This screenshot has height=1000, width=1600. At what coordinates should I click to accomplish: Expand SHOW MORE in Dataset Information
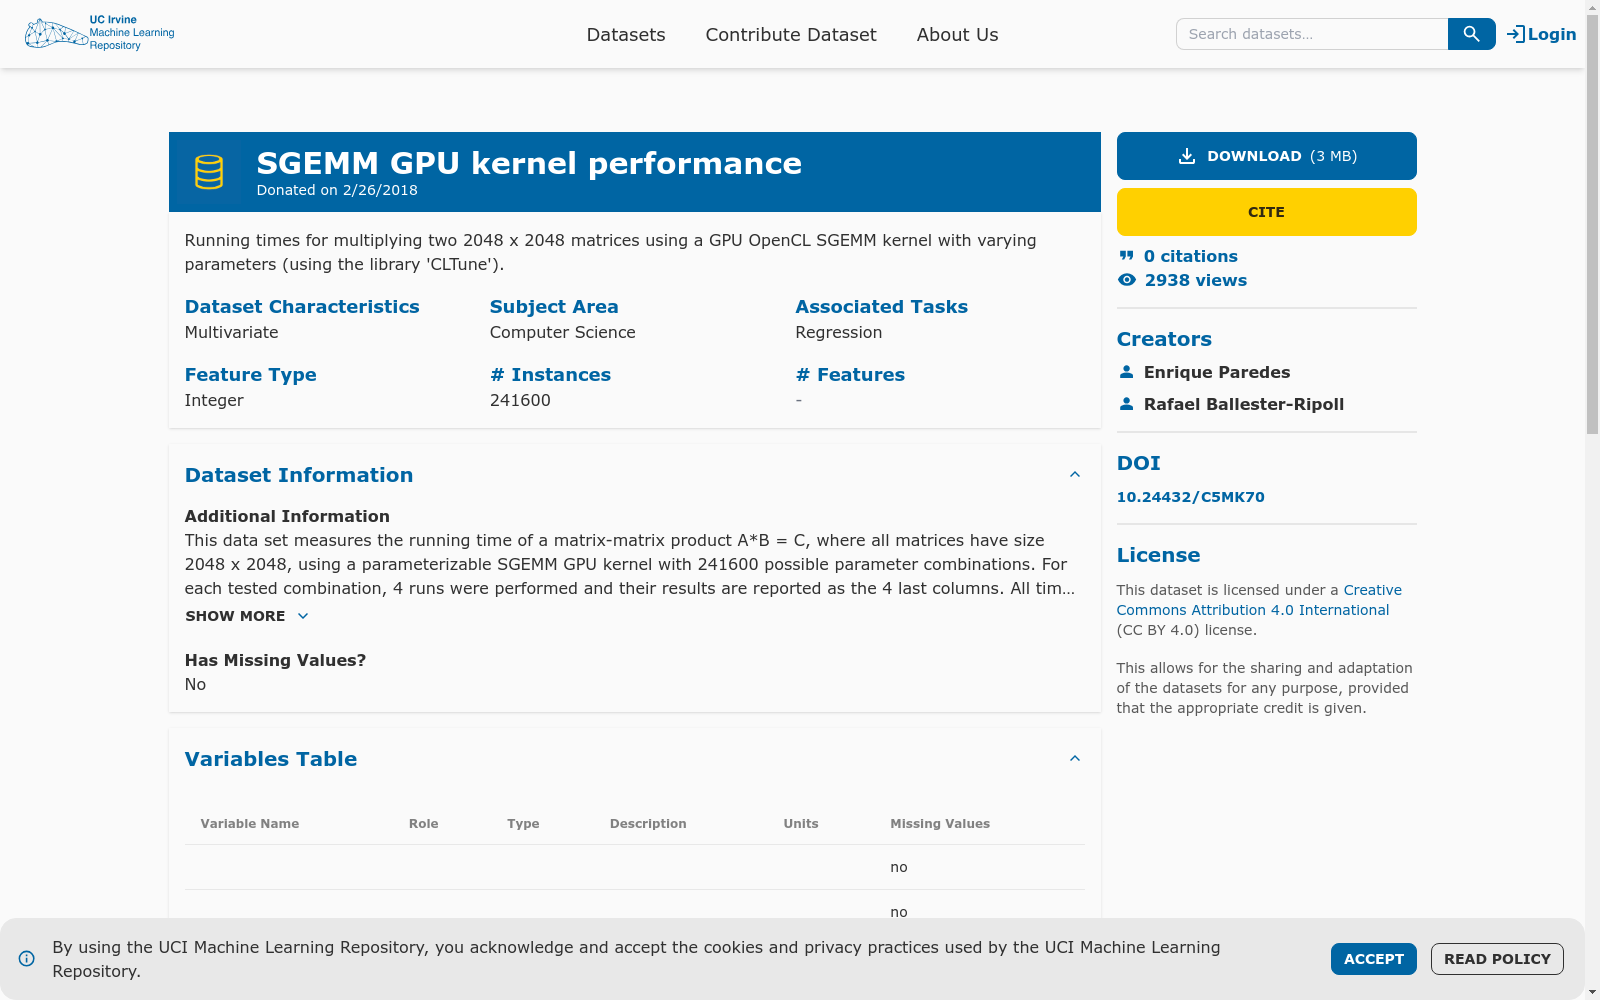(x=246, y=616)
